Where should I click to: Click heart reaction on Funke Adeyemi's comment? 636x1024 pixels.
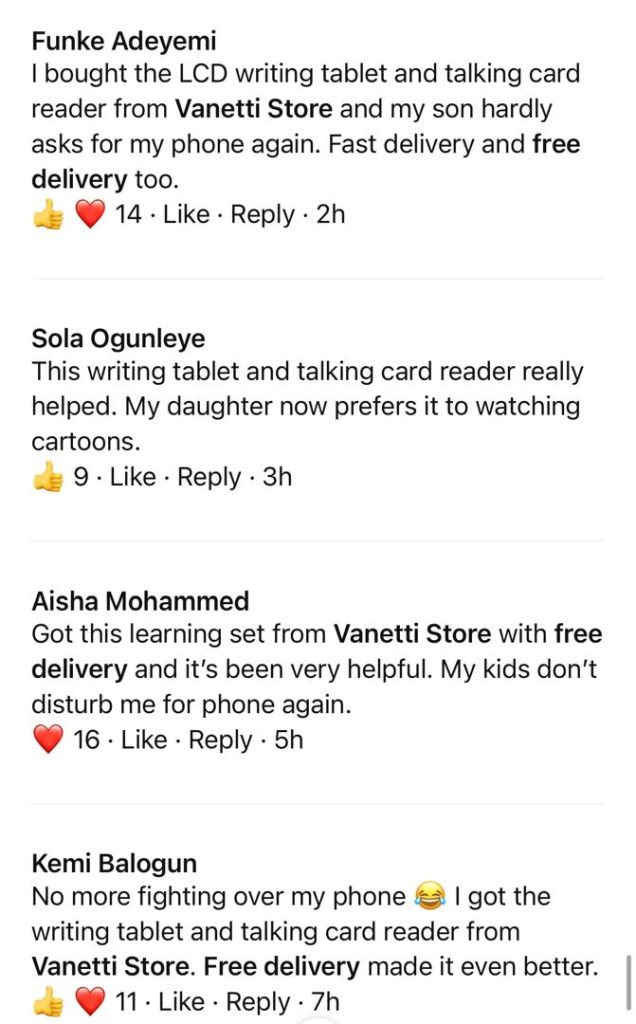pos(90,215)
